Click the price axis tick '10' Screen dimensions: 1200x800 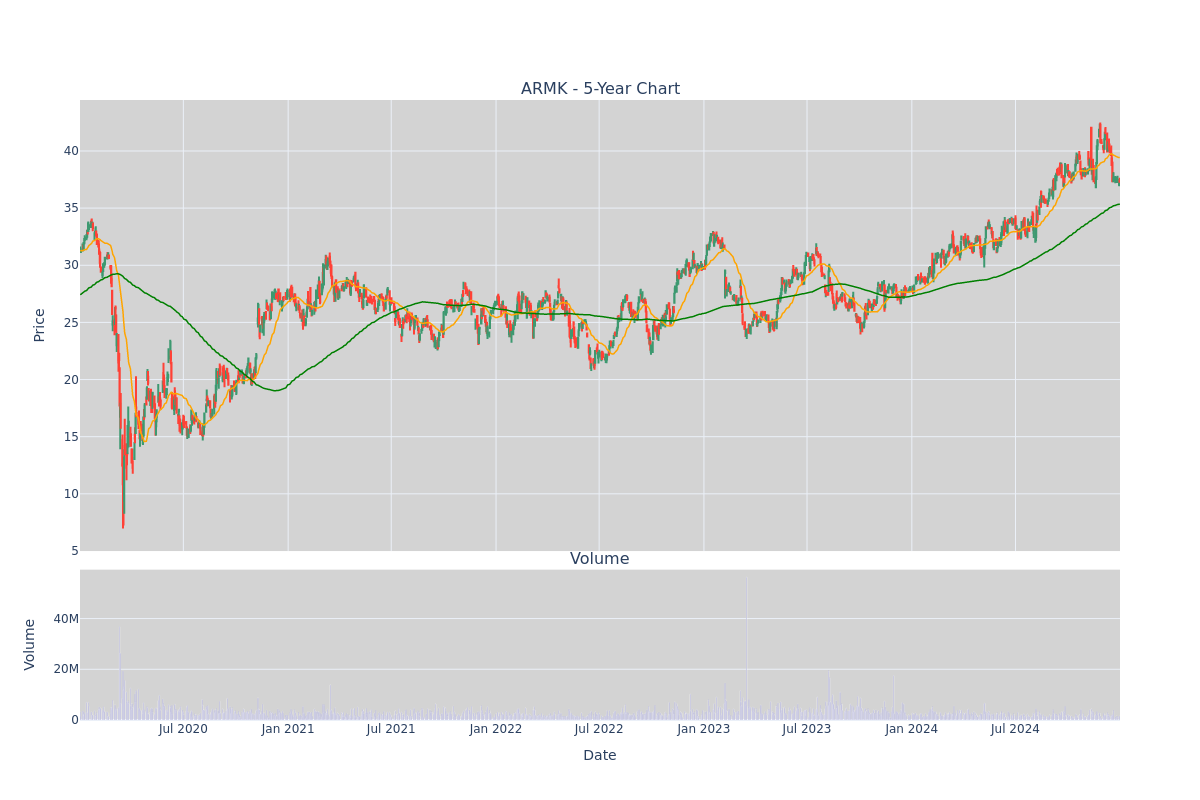[72, 493]
